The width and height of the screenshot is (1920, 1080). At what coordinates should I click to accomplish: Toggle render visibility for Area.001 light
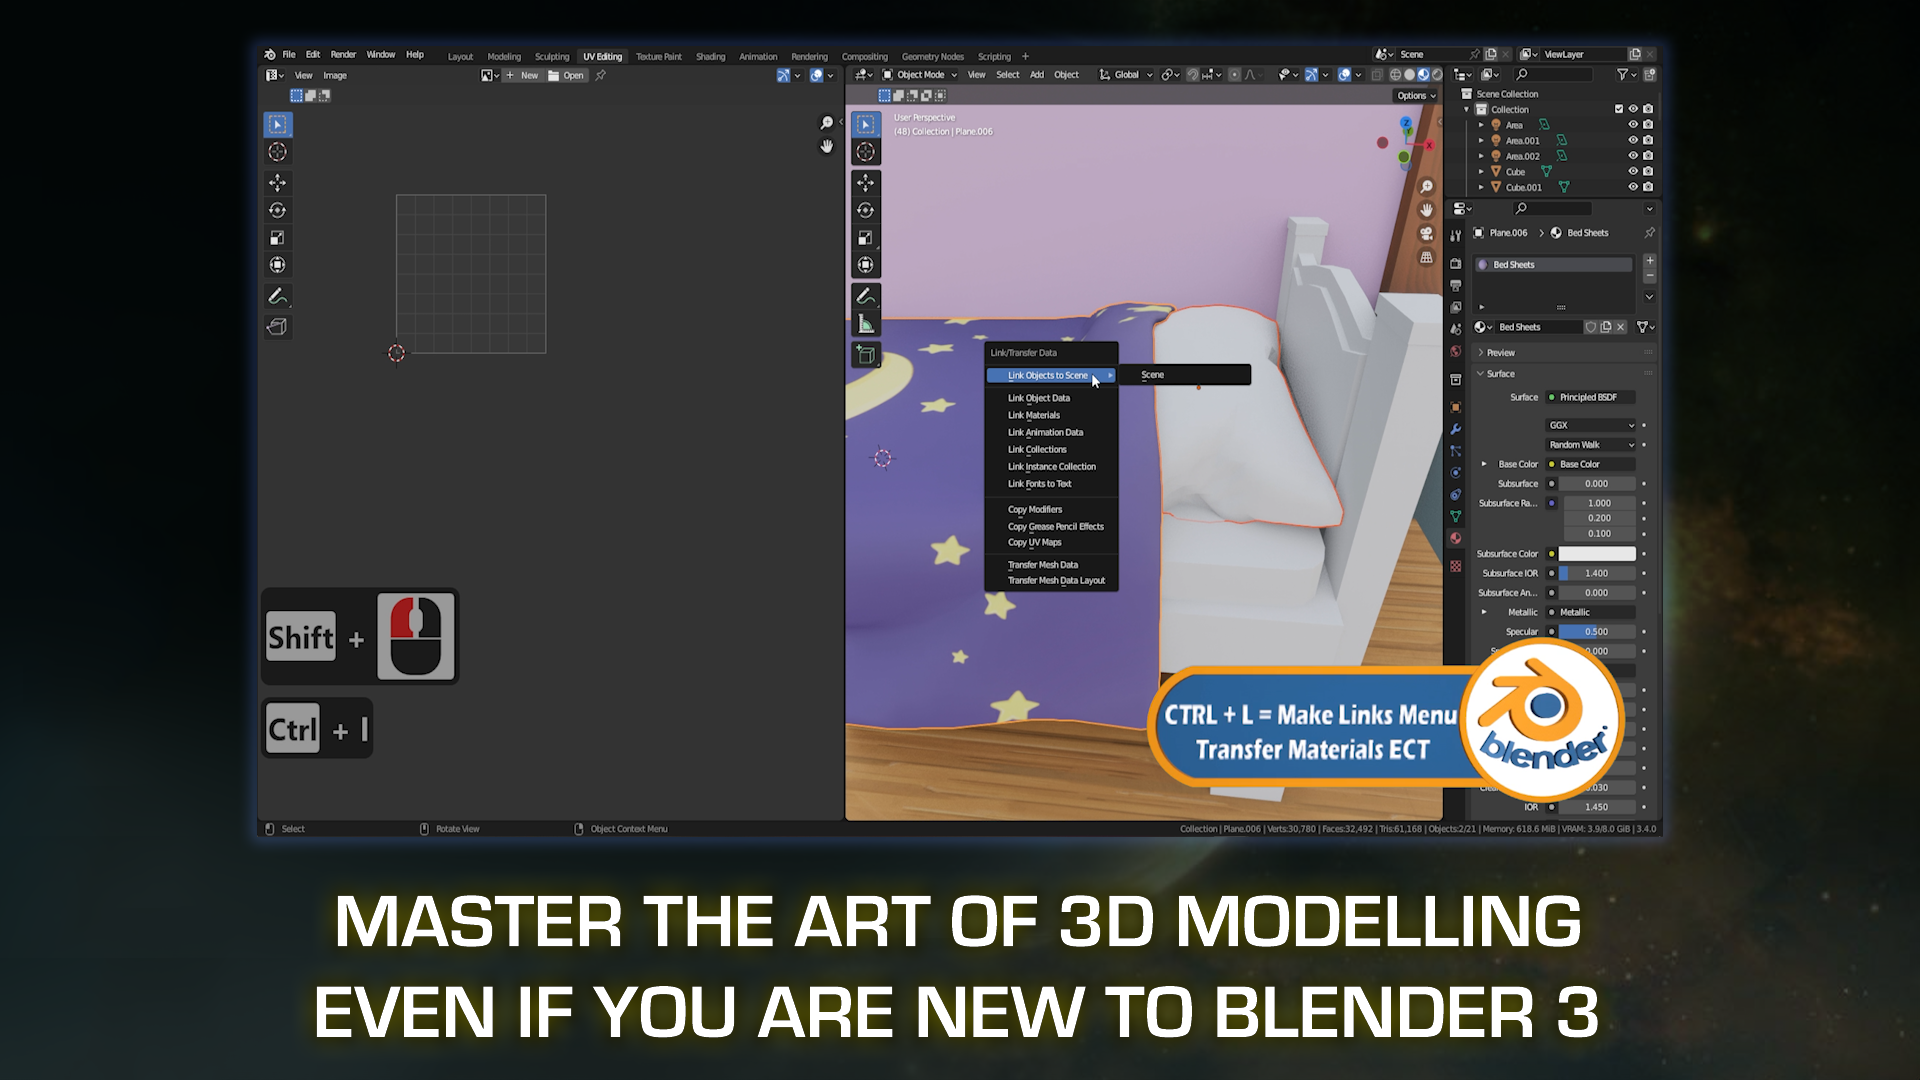click(x=1648, y=141)
